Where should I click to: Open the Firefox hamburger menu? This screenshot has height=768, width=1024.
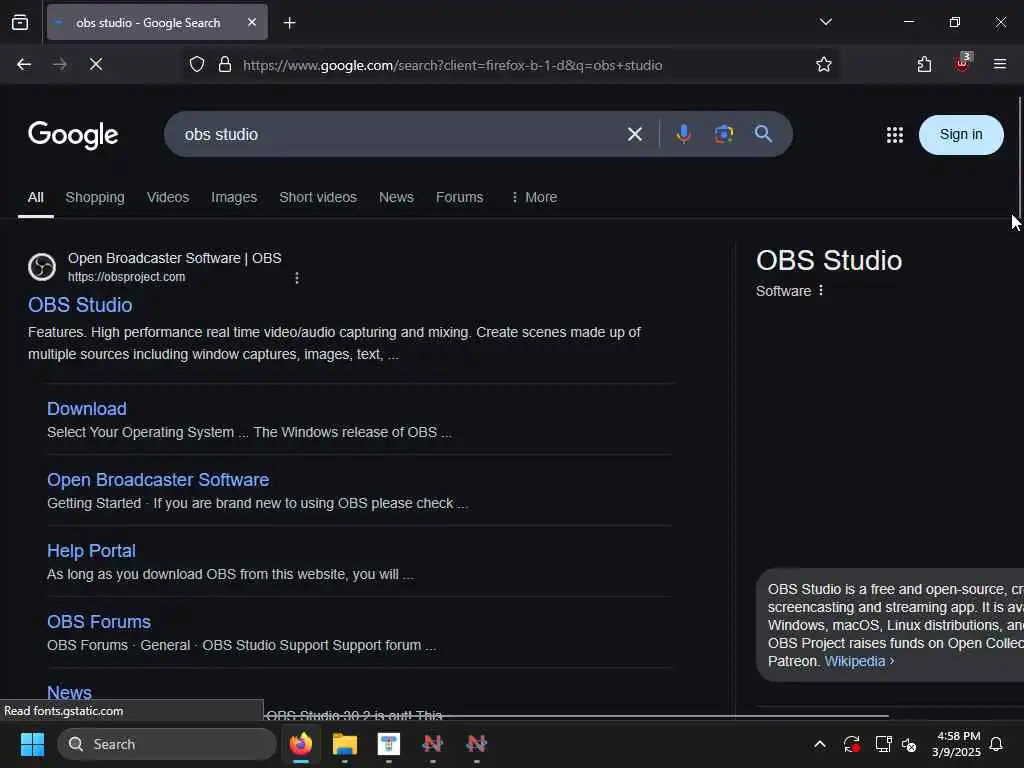[999, 64]
